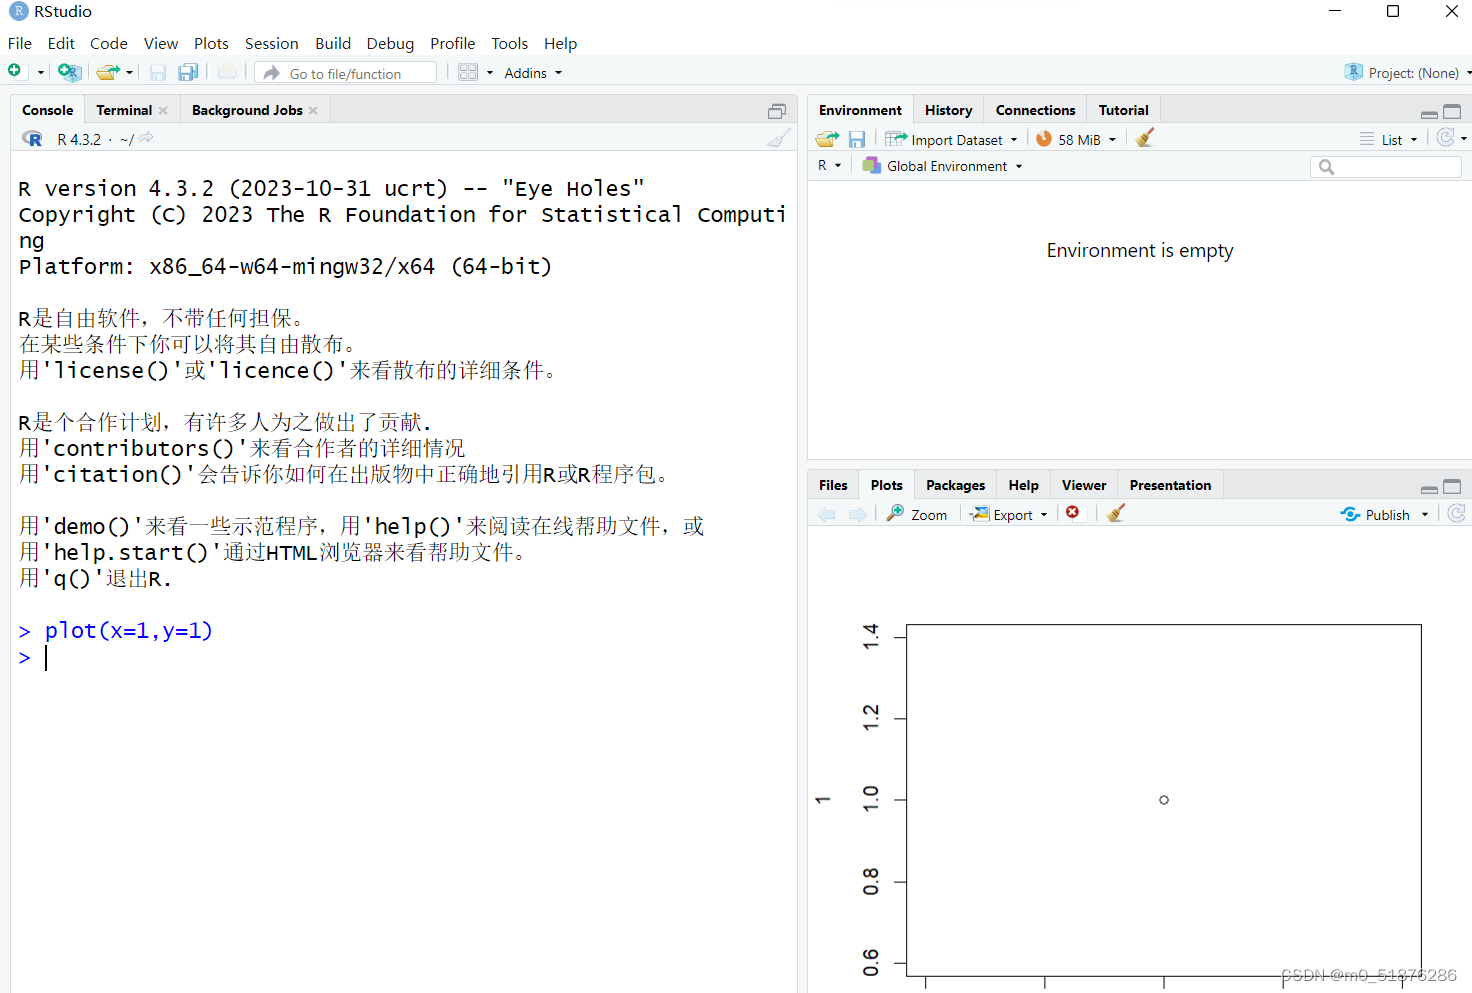Switch to the Files tab
This screenshot has height=993, width=1472.
tap(833, 485)
